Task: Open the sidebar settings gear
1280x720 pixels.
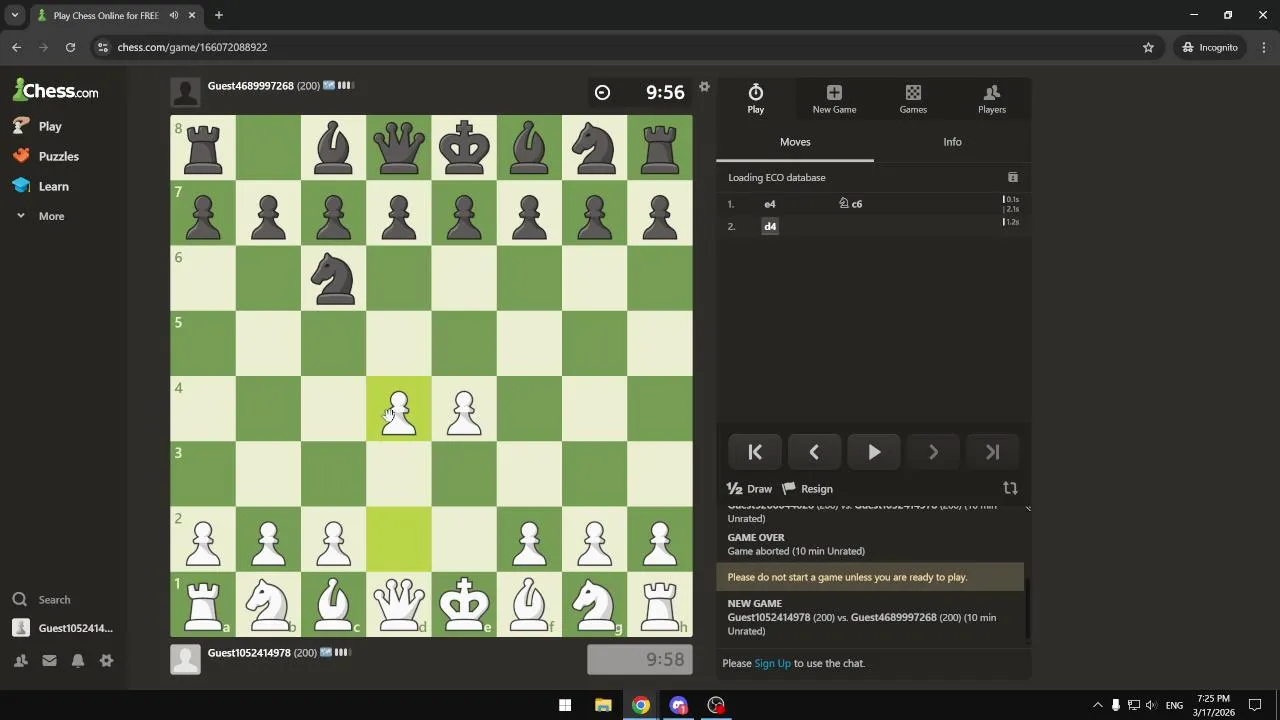Action: [106, 660]
